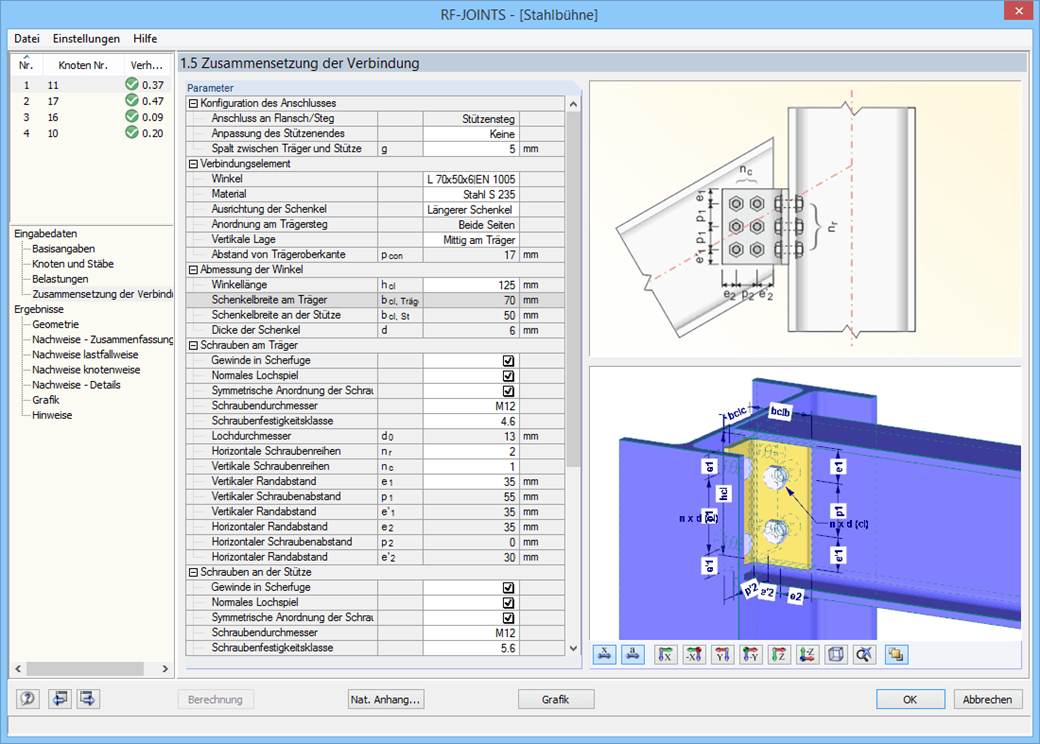Click the green check icon for node 11

coord(131,84)
